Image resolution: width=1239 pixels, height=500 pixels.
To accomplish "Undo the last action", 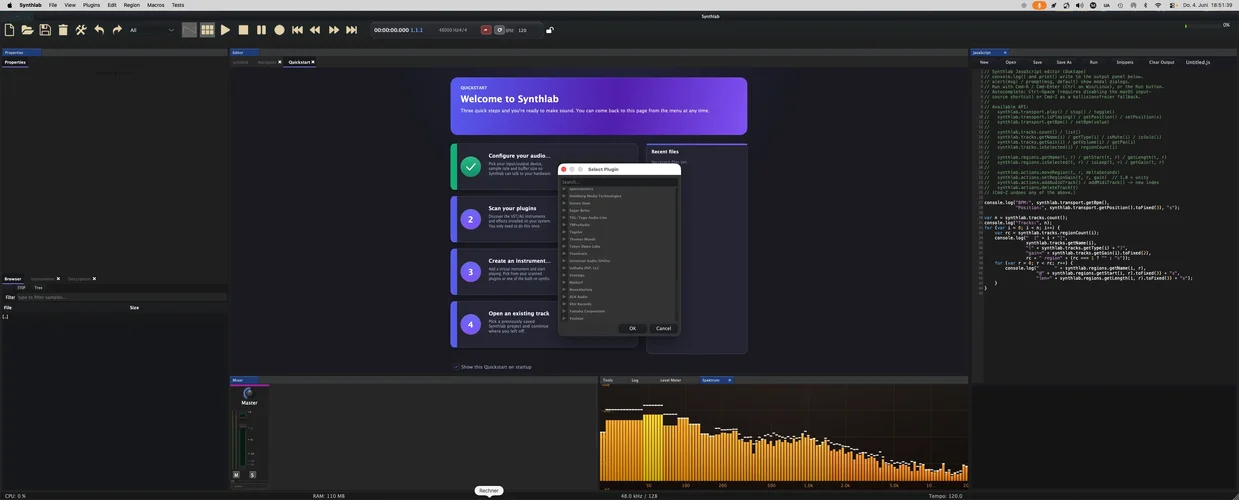I will (x=99, y=30).
